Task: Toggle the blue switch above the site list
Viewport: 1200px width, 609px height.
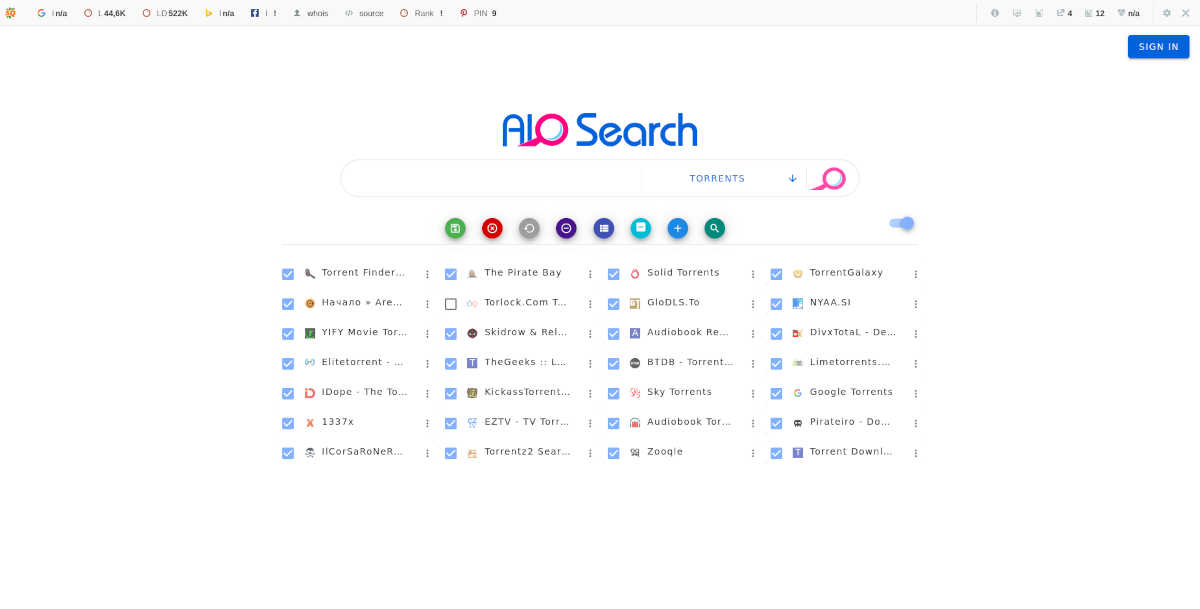Action: click(x=902, y=223)
